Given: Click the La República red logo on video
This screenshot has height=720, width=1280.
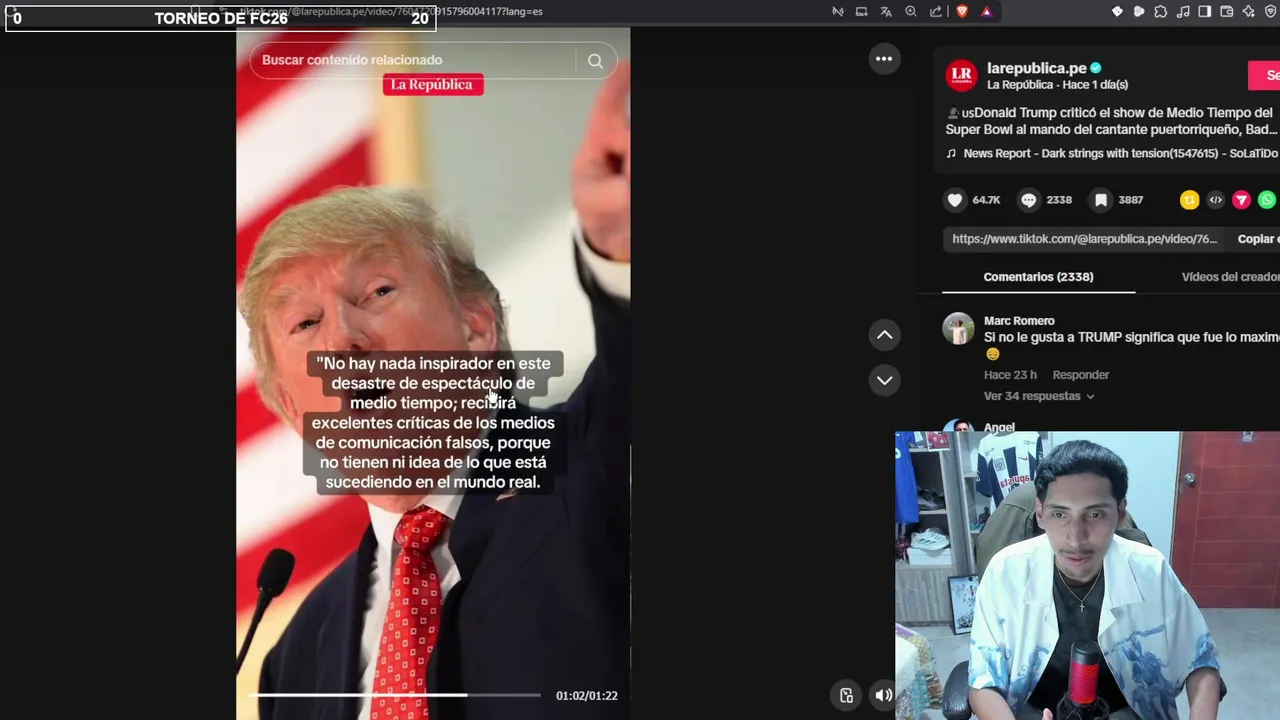Looking at the screenshot, I should coord(433,85).
